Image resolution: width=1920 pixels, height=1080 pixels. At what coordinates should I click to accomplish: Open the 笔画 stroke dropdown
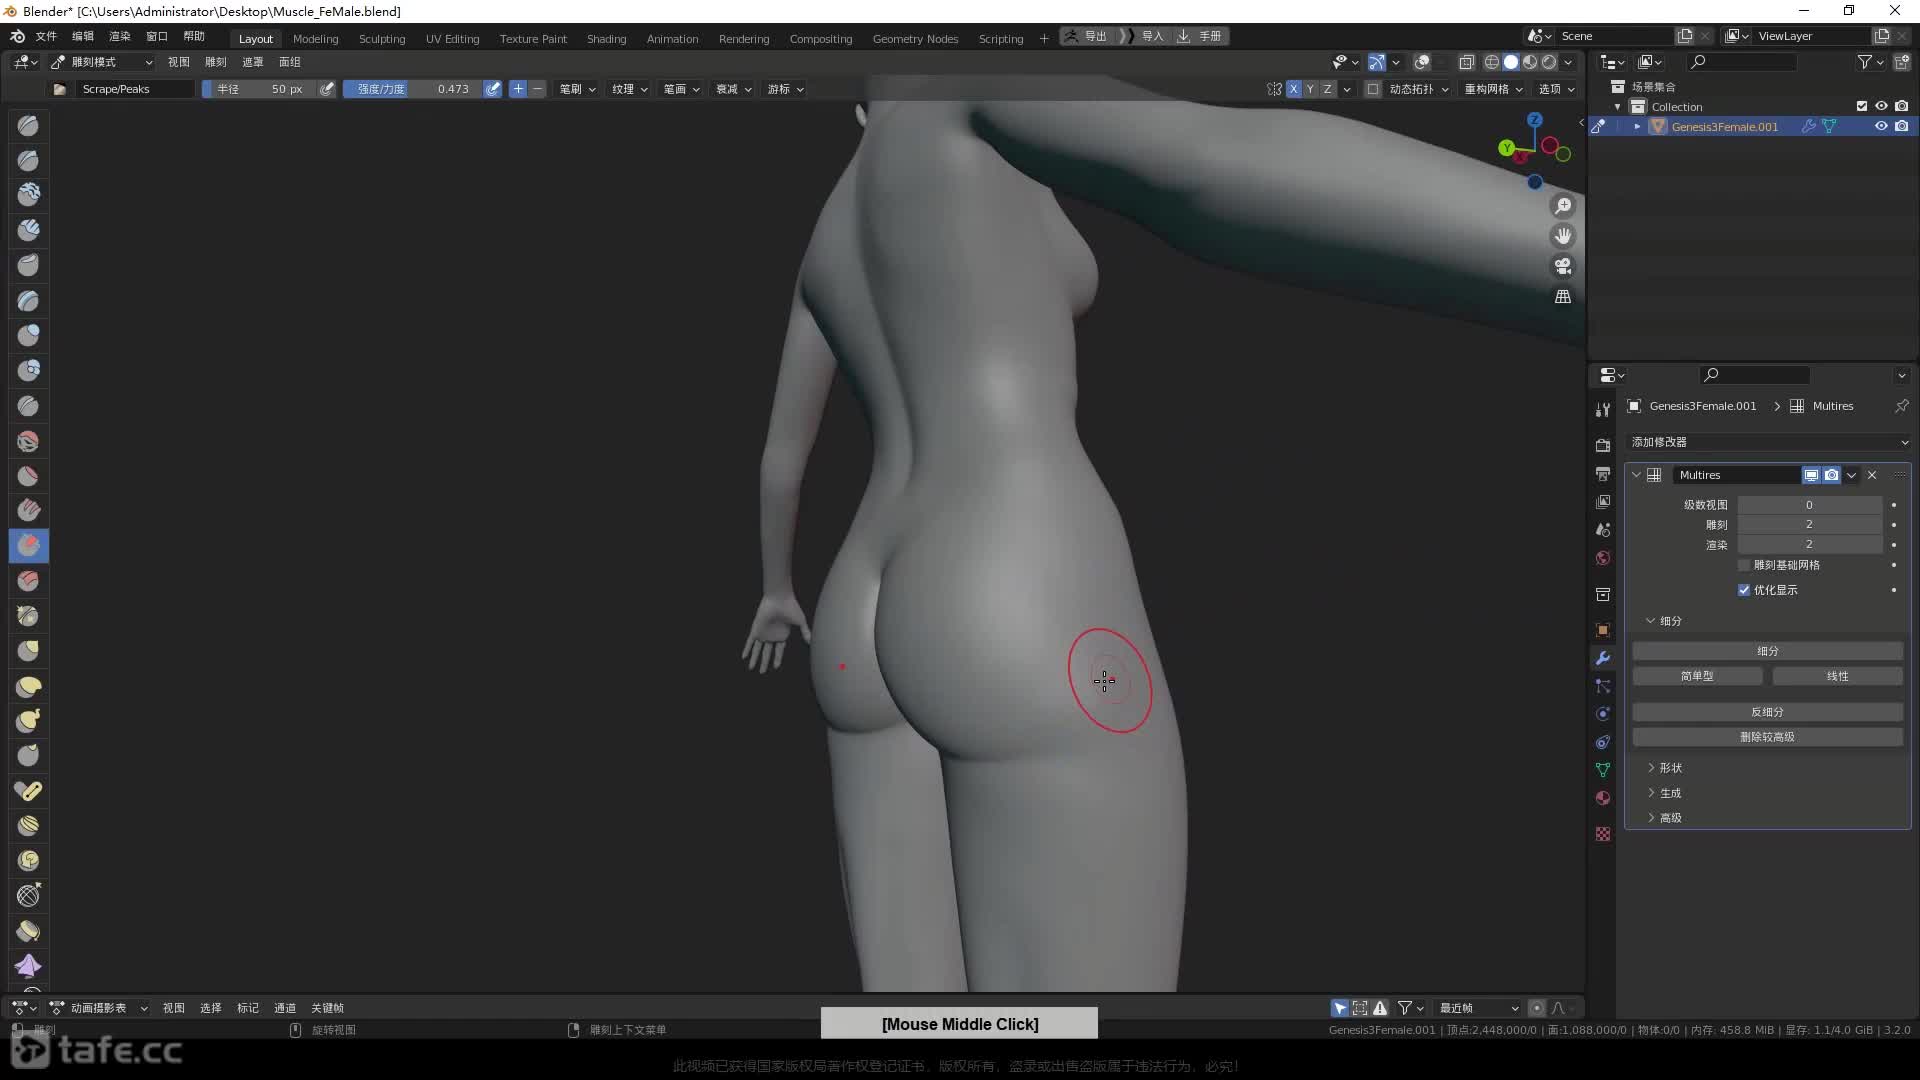coord(682,89)
